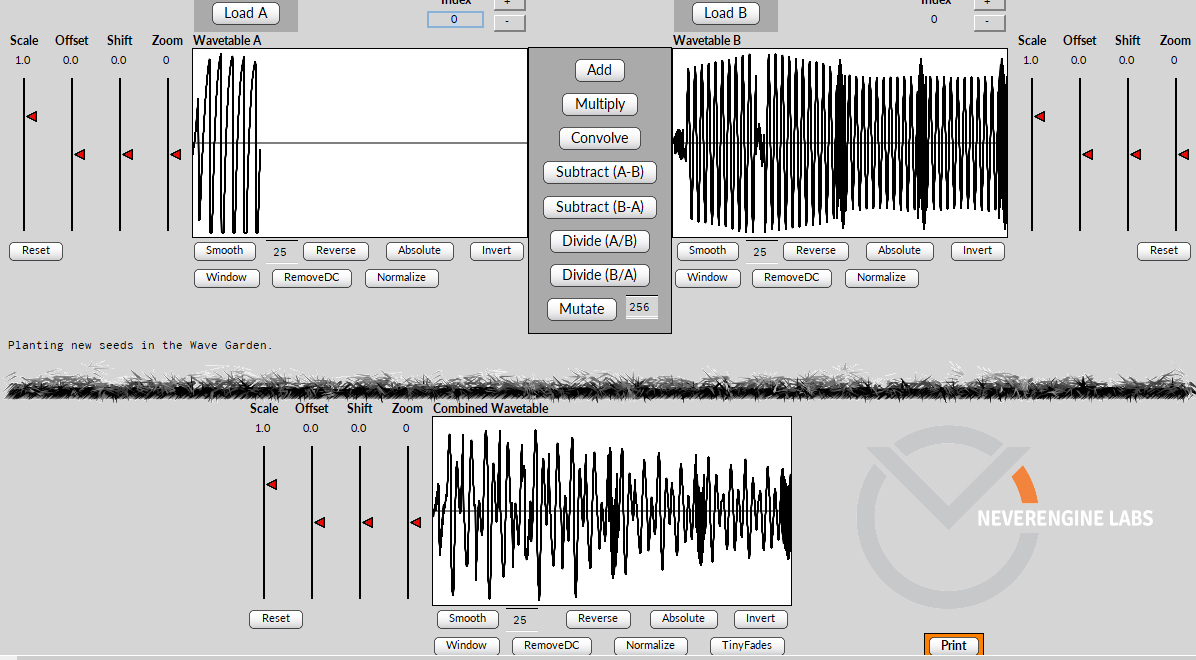
Task: Decrement the Wavetable A index with minus
Action: 510,22
